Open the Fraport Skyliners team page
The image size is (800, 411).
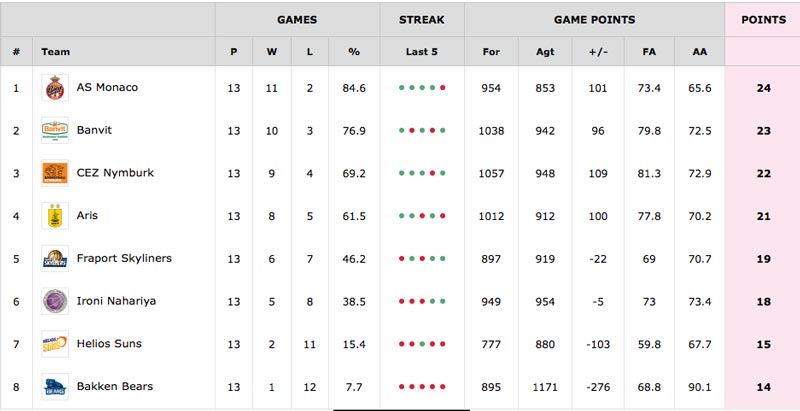pos(124,258)
